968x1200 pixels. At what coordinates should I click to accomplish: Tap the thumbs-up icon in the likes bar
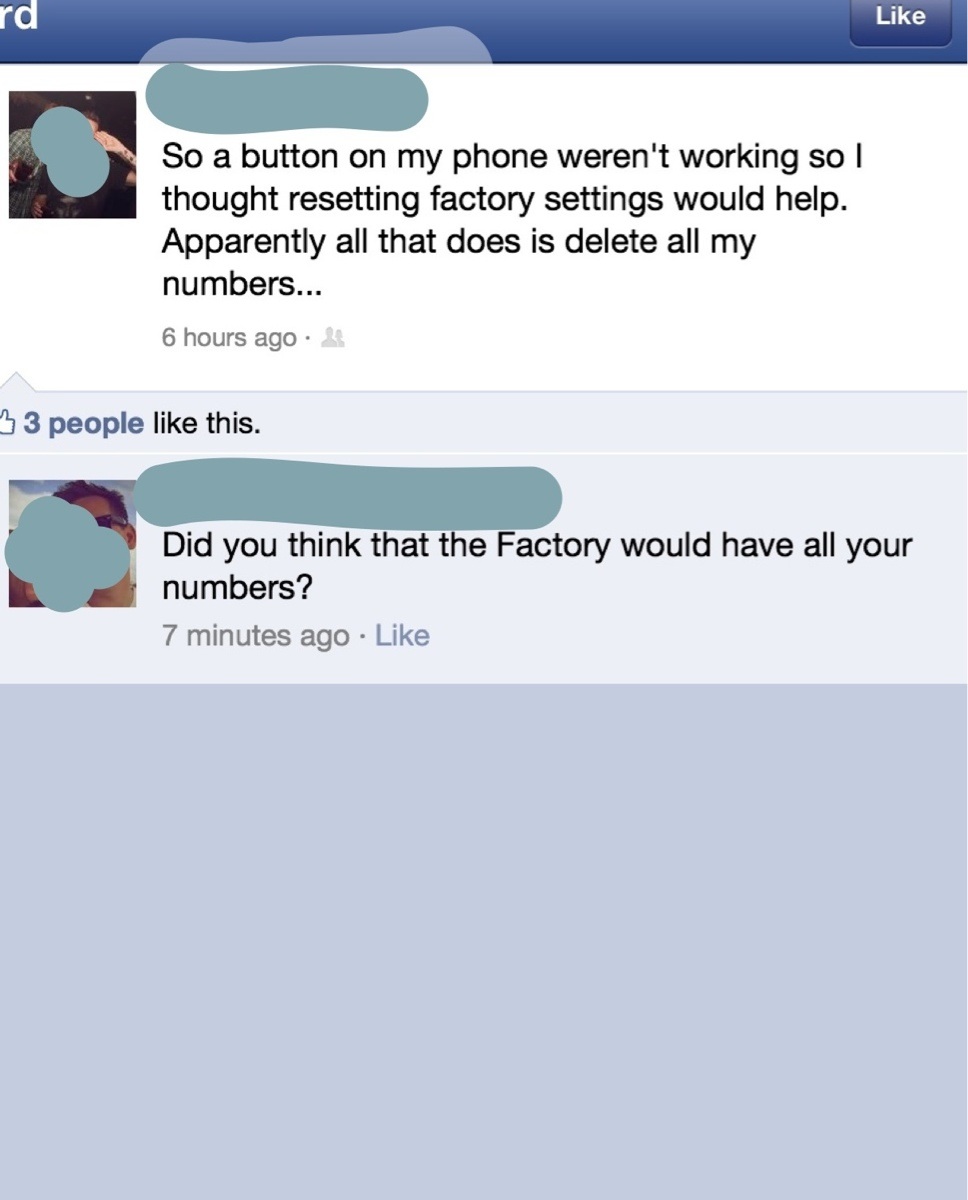point(8,423)
